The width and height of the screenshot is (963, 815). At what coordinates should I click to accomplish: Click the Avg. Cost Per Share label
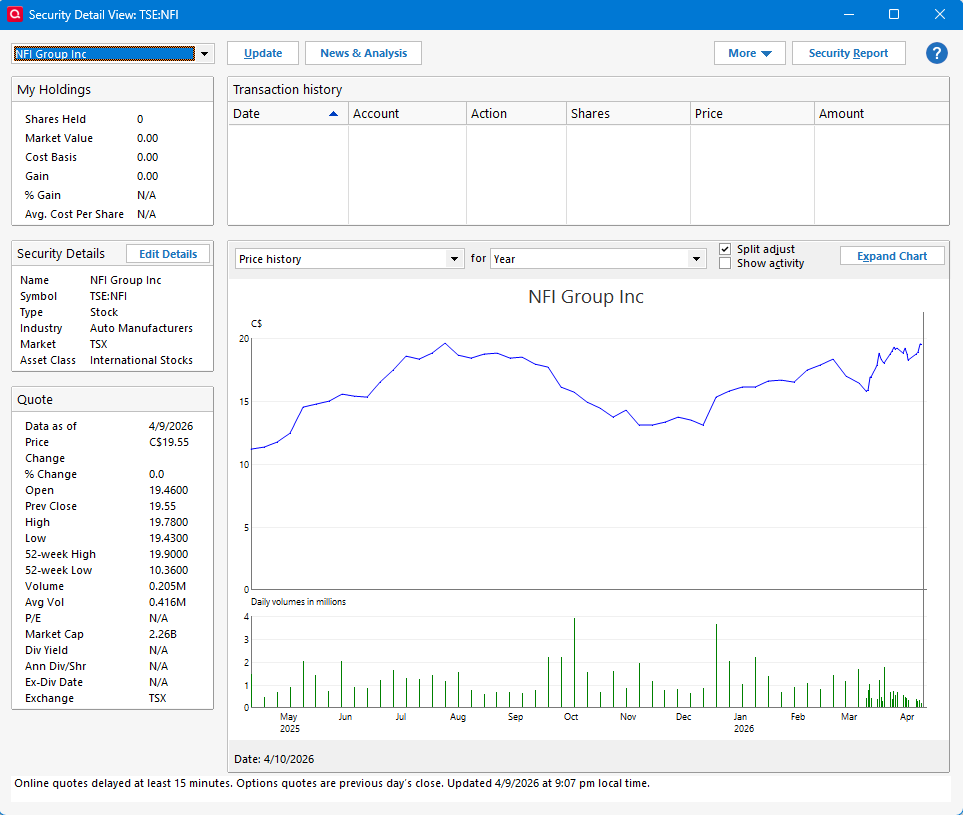click(74, 214)
